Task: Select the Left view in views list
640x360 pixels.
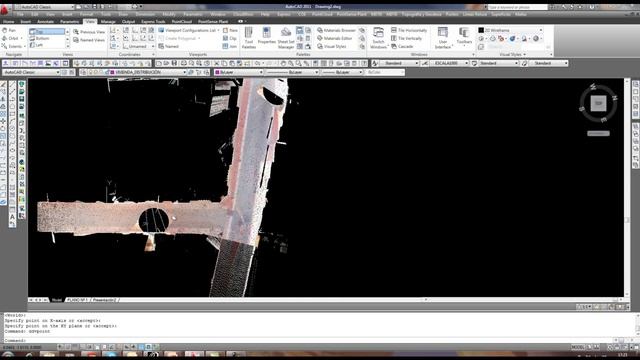Action: [x=46, y=45]
